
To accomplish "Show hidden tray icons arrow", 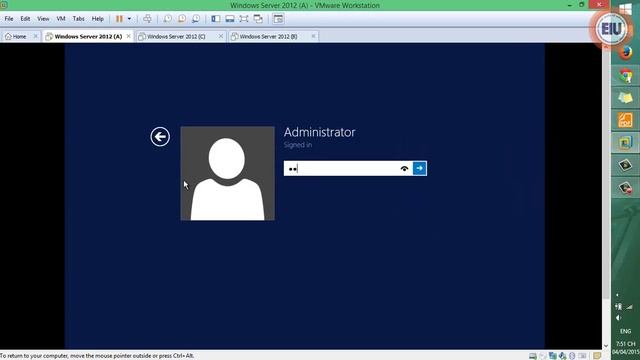I will coord(618,295).
